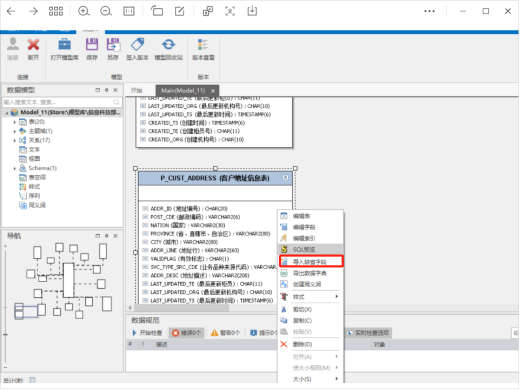Select the 文本 tree item
Image resolution: width=520 pixels, height=390 pixels.
(34, 150)
